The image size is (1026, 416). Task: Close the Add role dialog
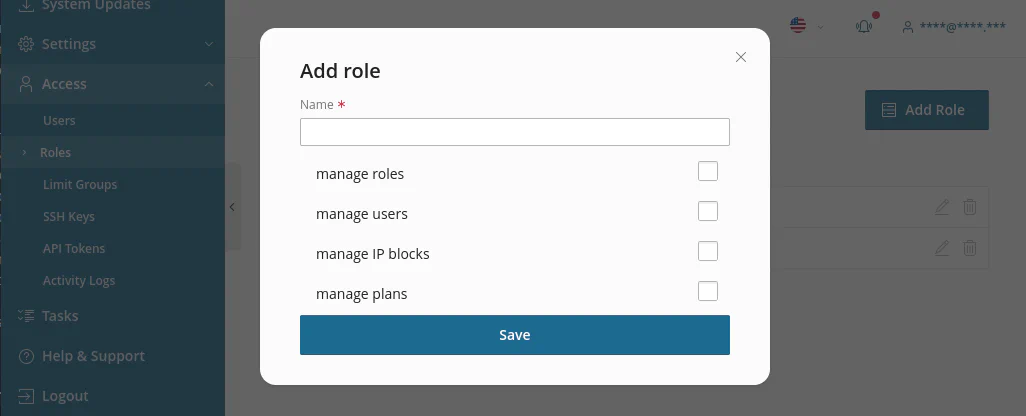741,57
